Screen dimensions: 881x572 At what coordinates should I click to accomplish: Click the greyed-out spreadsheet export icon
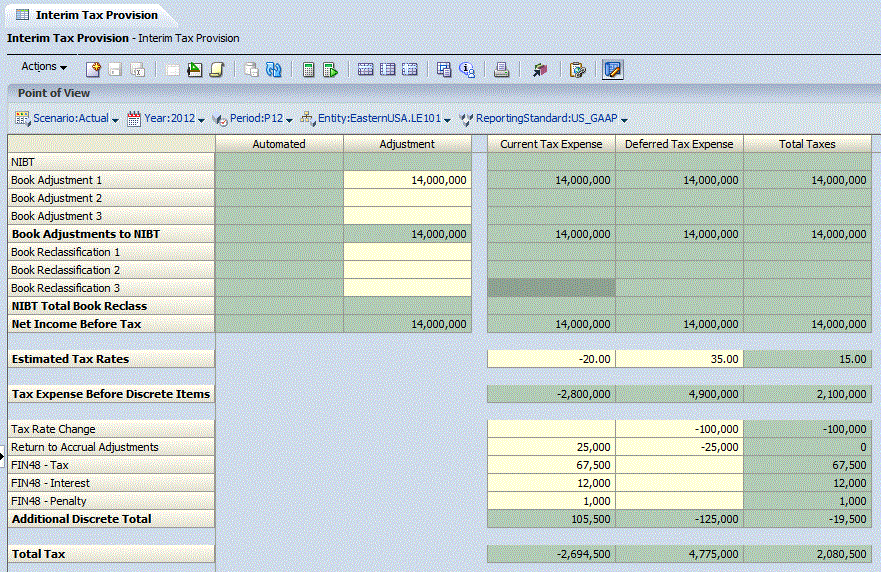(x=138, y=70)
